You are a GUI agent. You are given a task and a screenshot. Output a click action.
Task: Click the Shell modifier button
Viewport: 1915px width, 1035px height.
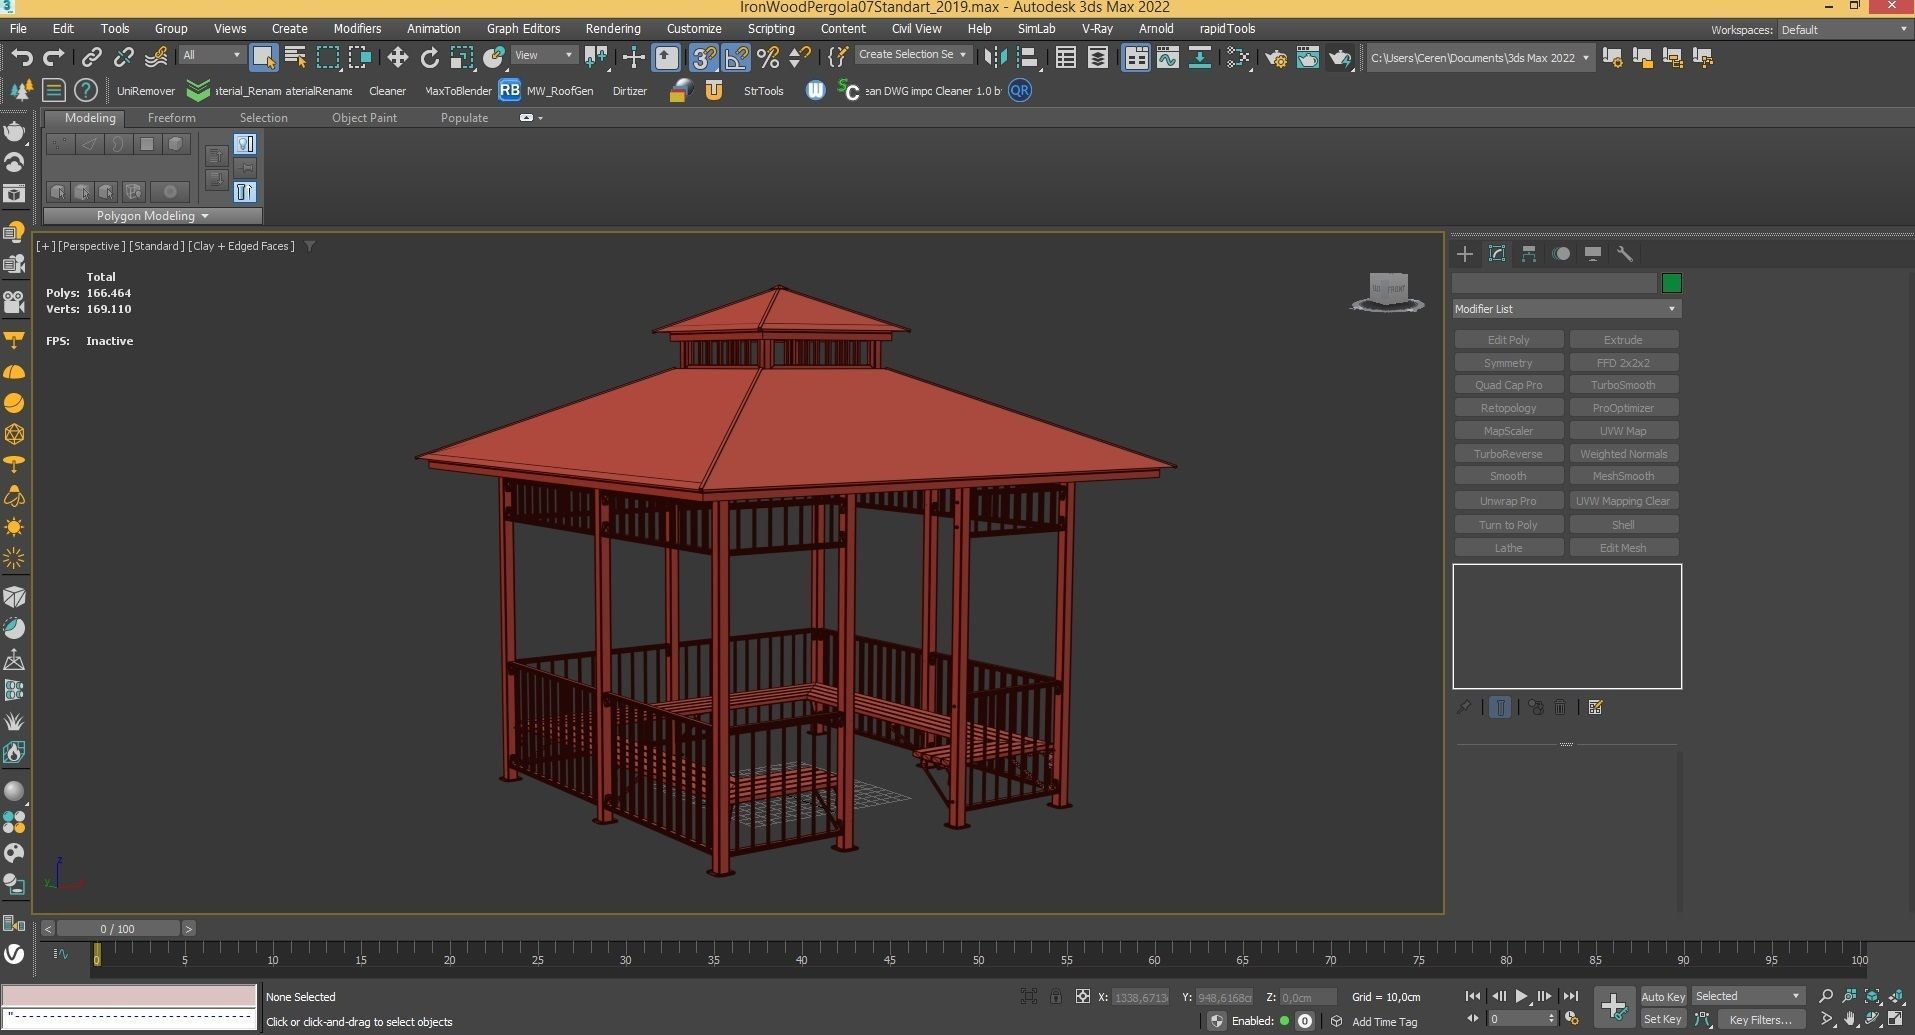pyautogui.click(x=1623, y=525)
